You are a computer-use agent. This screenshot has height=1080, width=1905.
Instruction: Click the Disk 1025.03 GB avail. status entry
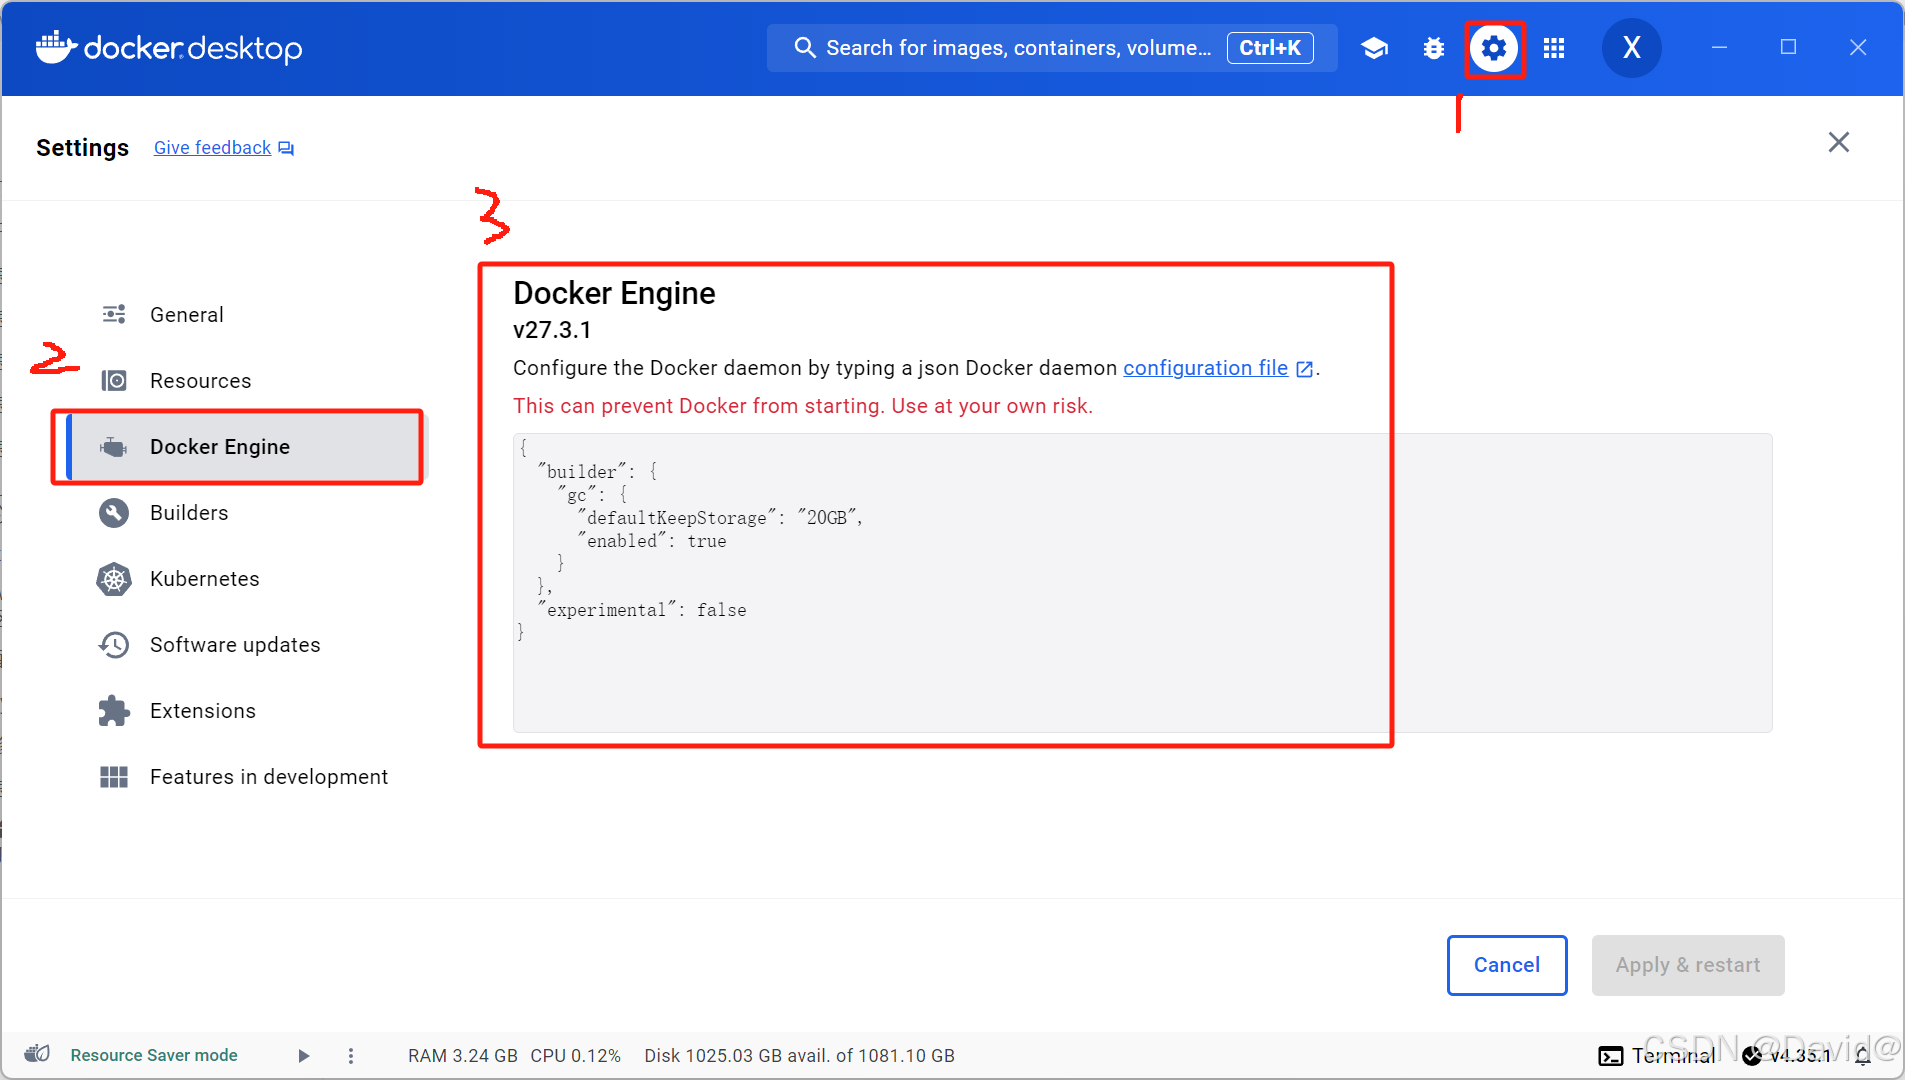click(x=799, y=1056)
